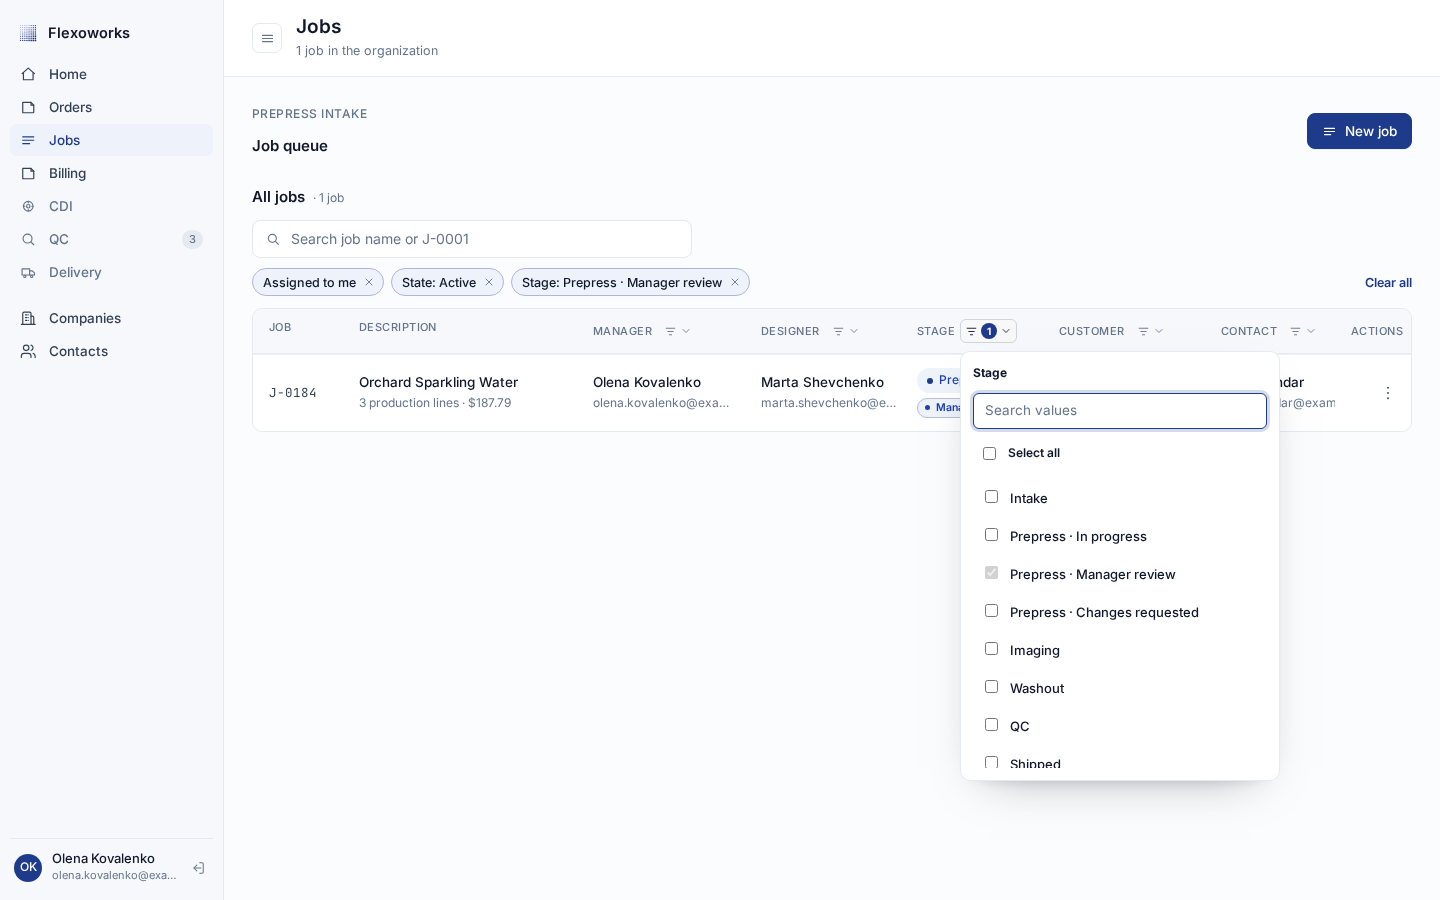This screenshot has width=1440, height=900.
Task: Click the Flexoworks logo icon
Action: tap(28, 33)
